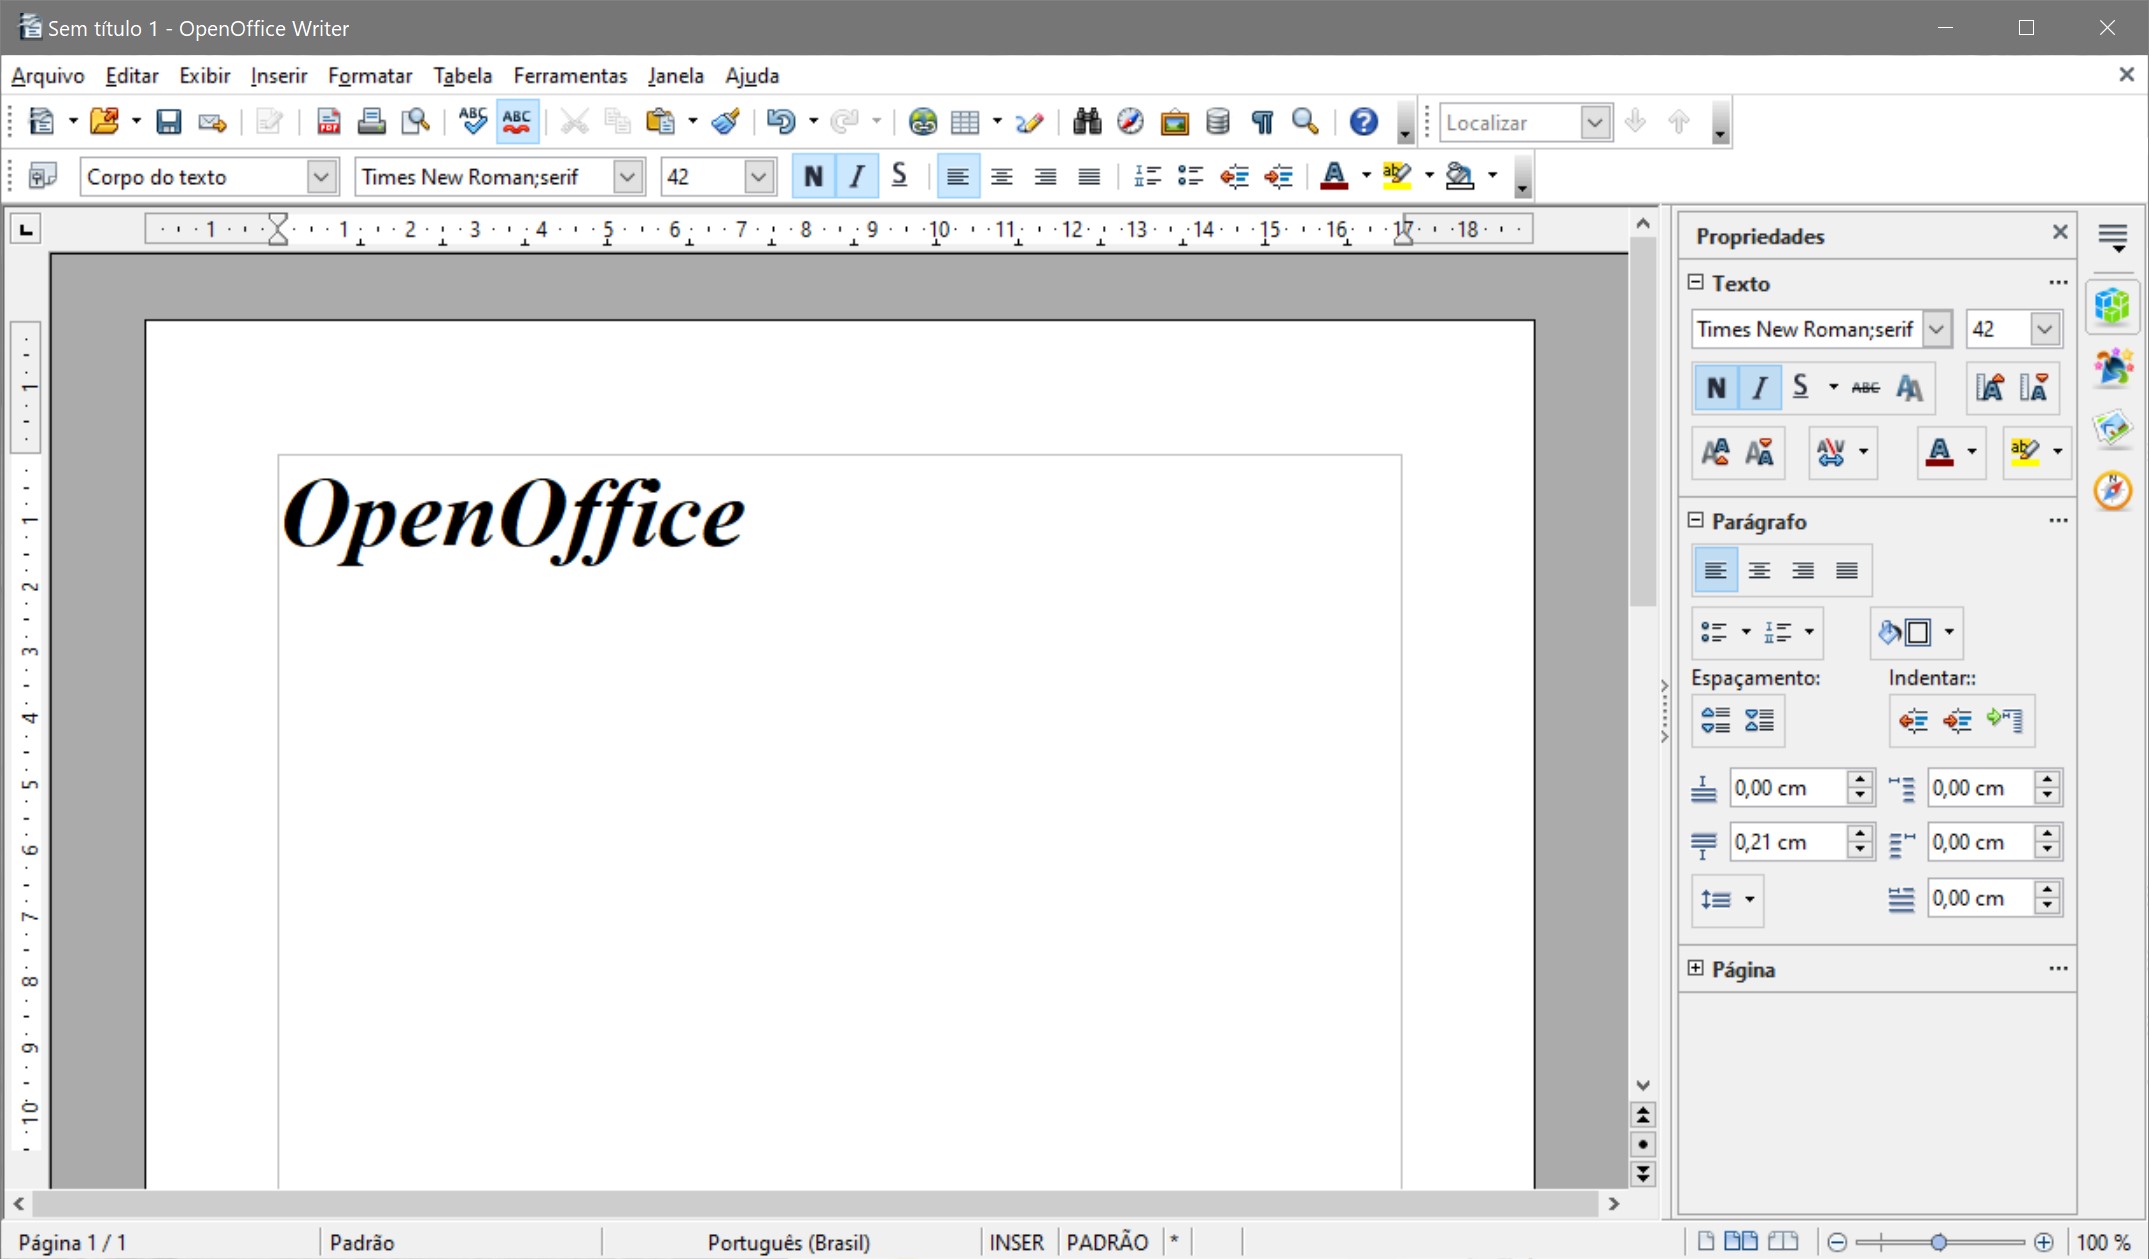Open sidebar Navigator deck icon
This screenshot has width=2149, height=1259.
[x=2112, y=490]
